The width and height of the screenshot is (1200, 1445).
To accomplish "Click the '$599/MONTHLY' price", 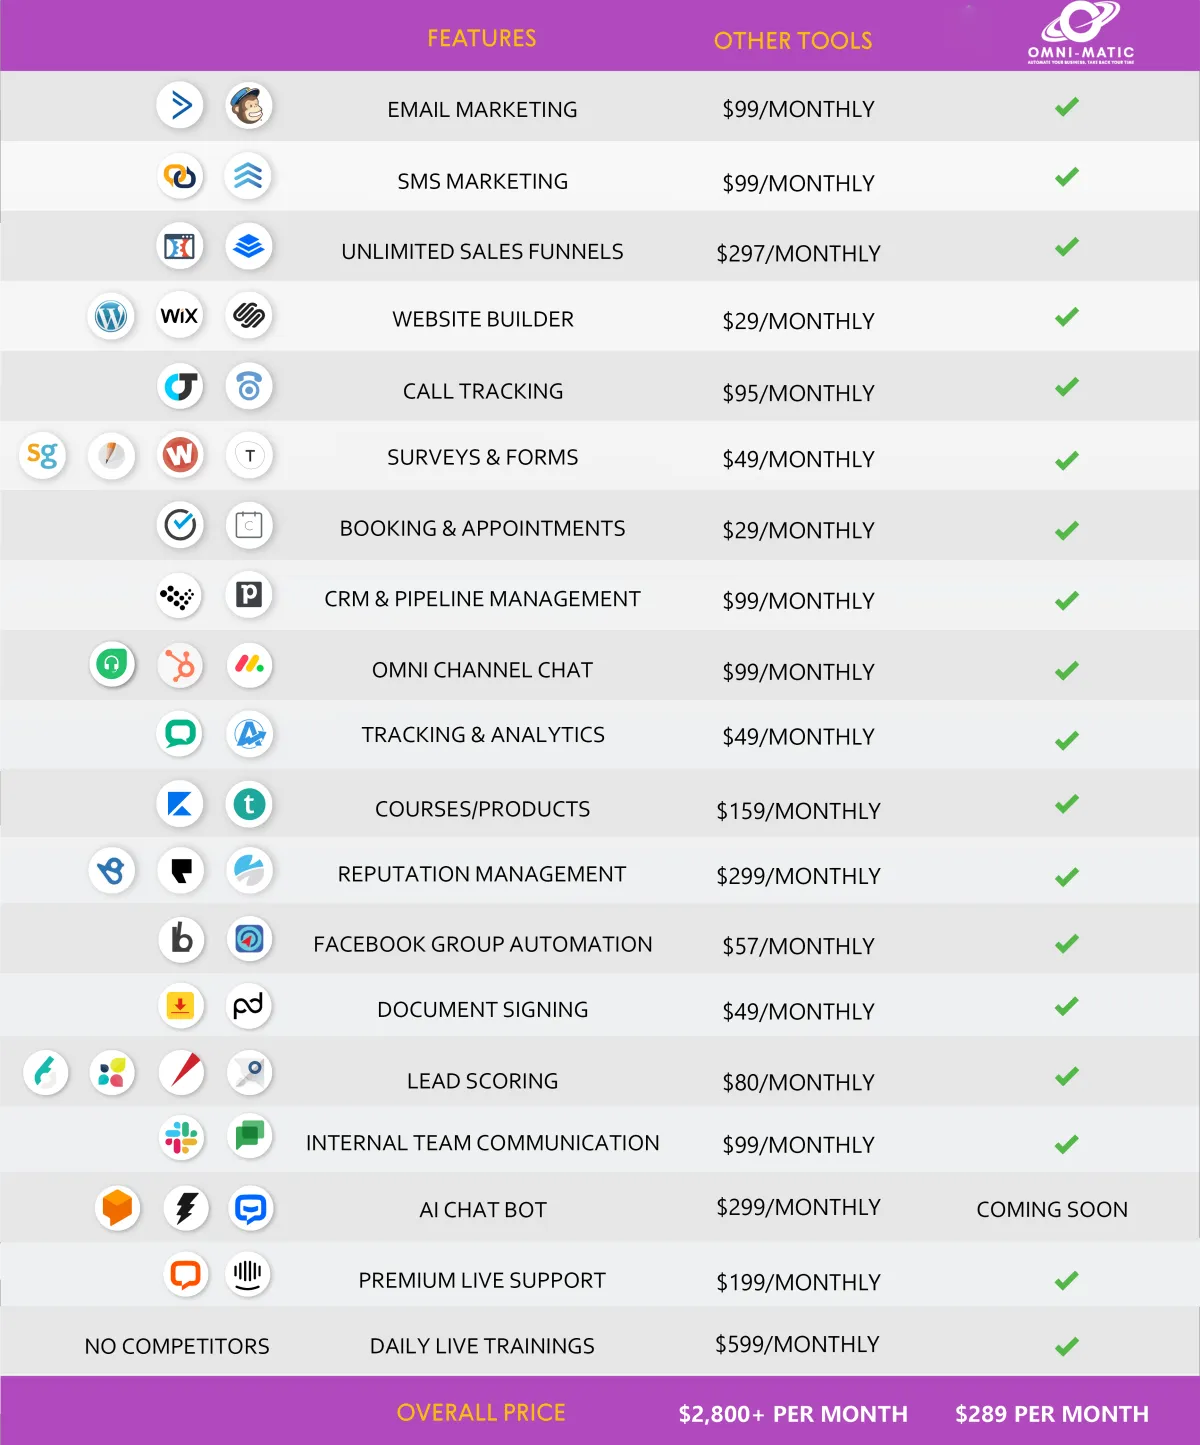I will coord(797,1344).
